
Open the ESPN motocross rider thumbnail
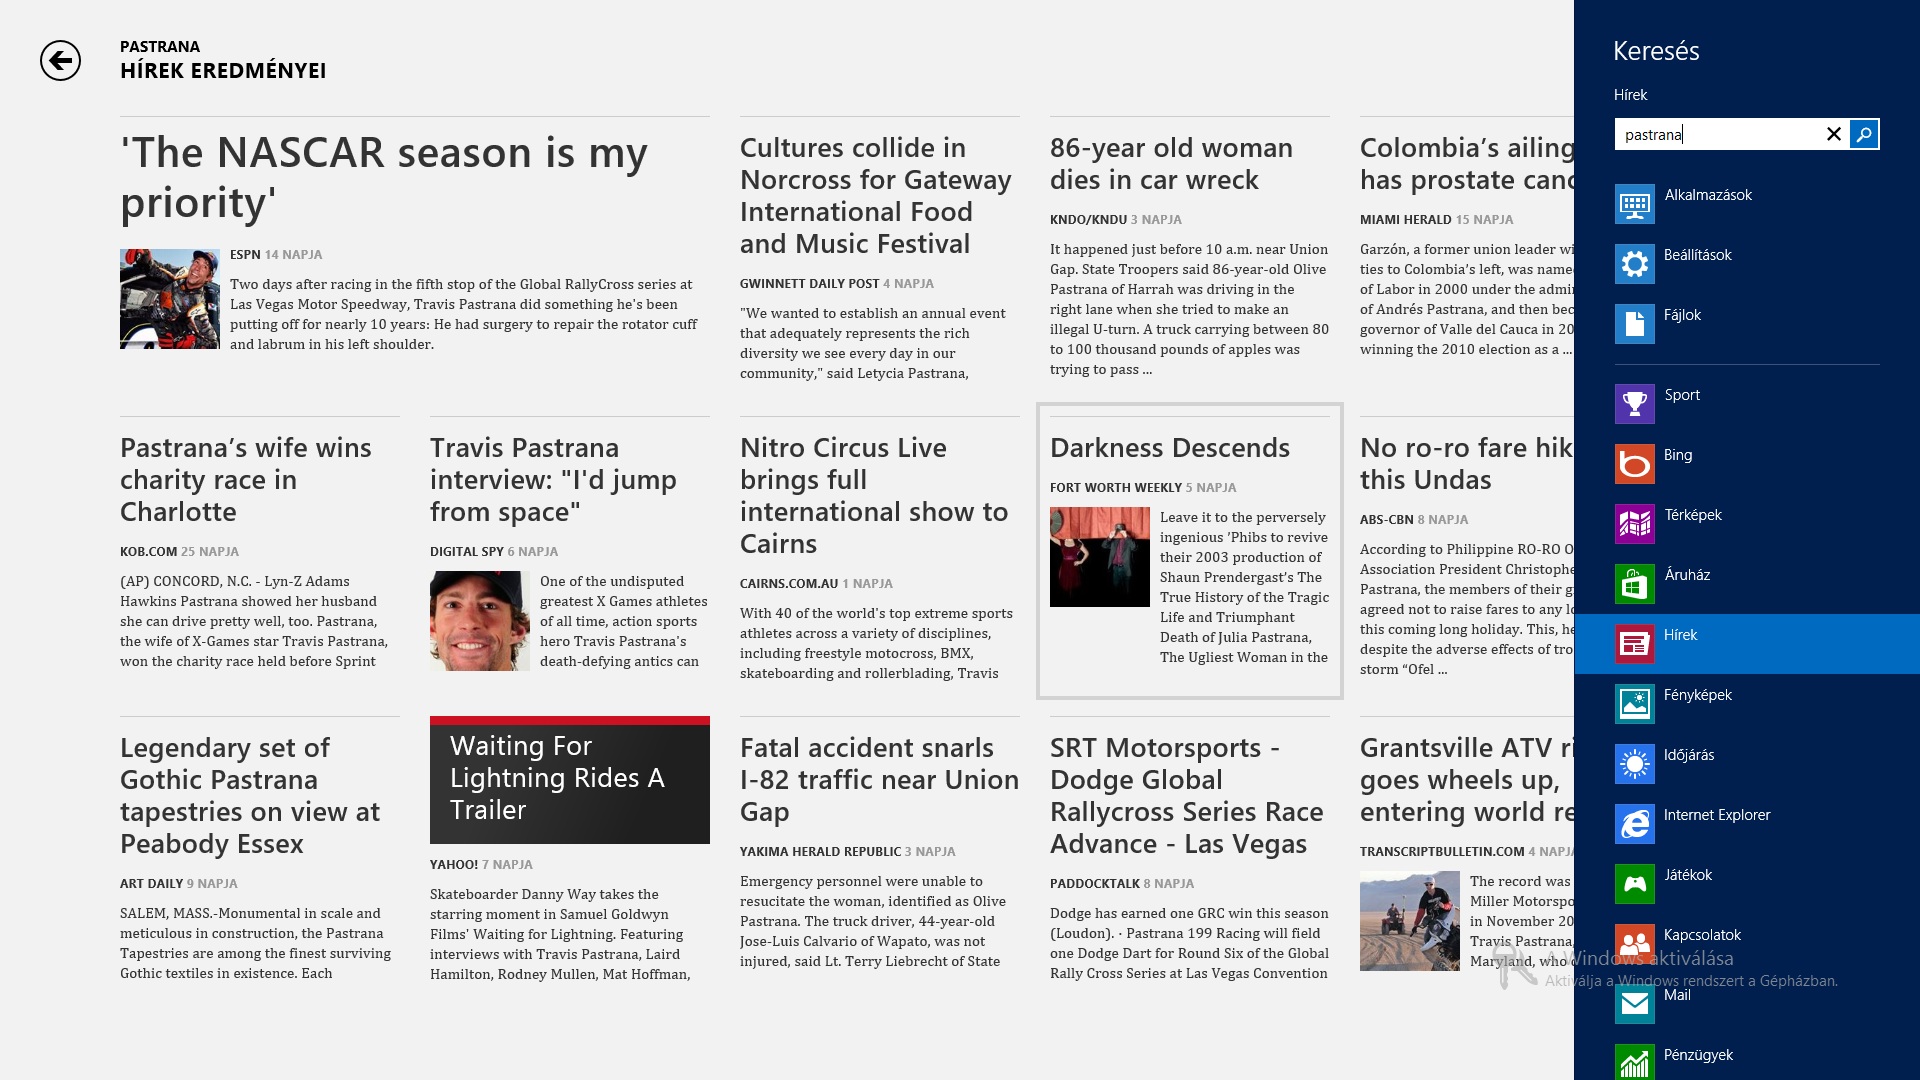tap(170, 299)
